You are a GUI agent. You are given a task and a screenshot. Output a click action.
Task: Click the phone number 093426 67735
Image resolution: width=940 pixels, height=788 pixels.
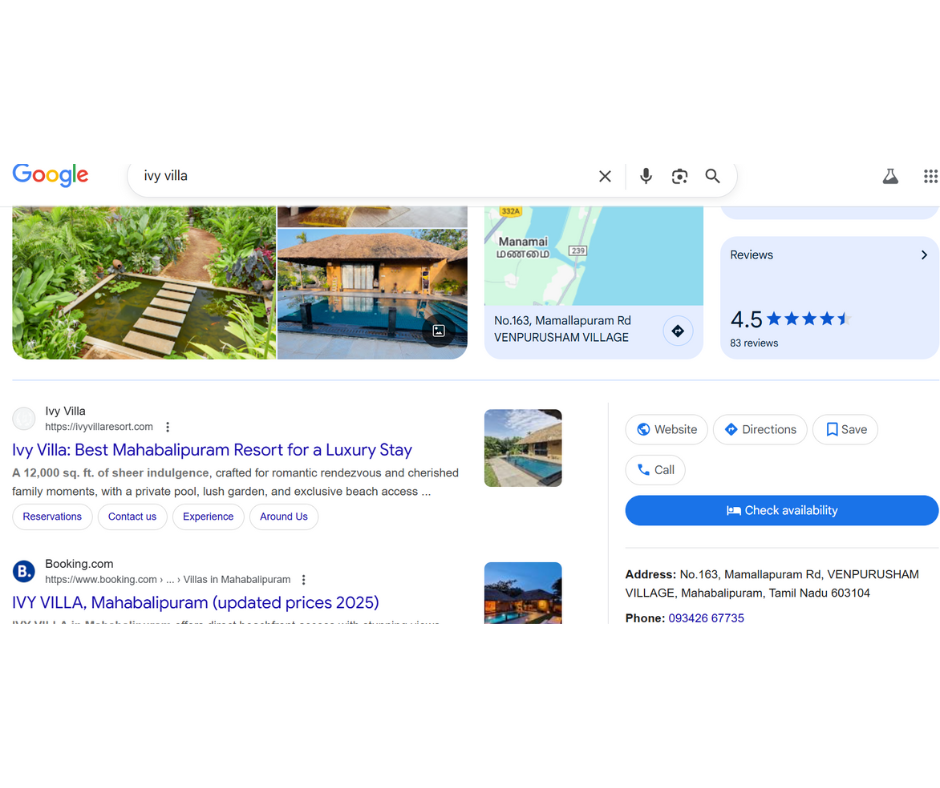pyautogui.click(x=706, y=618)
